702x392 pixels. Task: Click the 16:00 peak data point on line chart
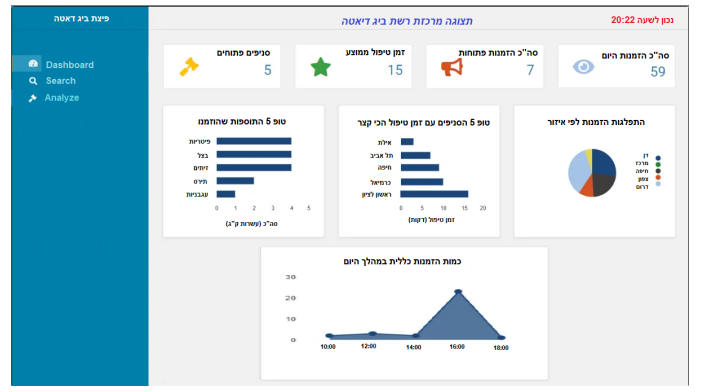pos(458,292)
